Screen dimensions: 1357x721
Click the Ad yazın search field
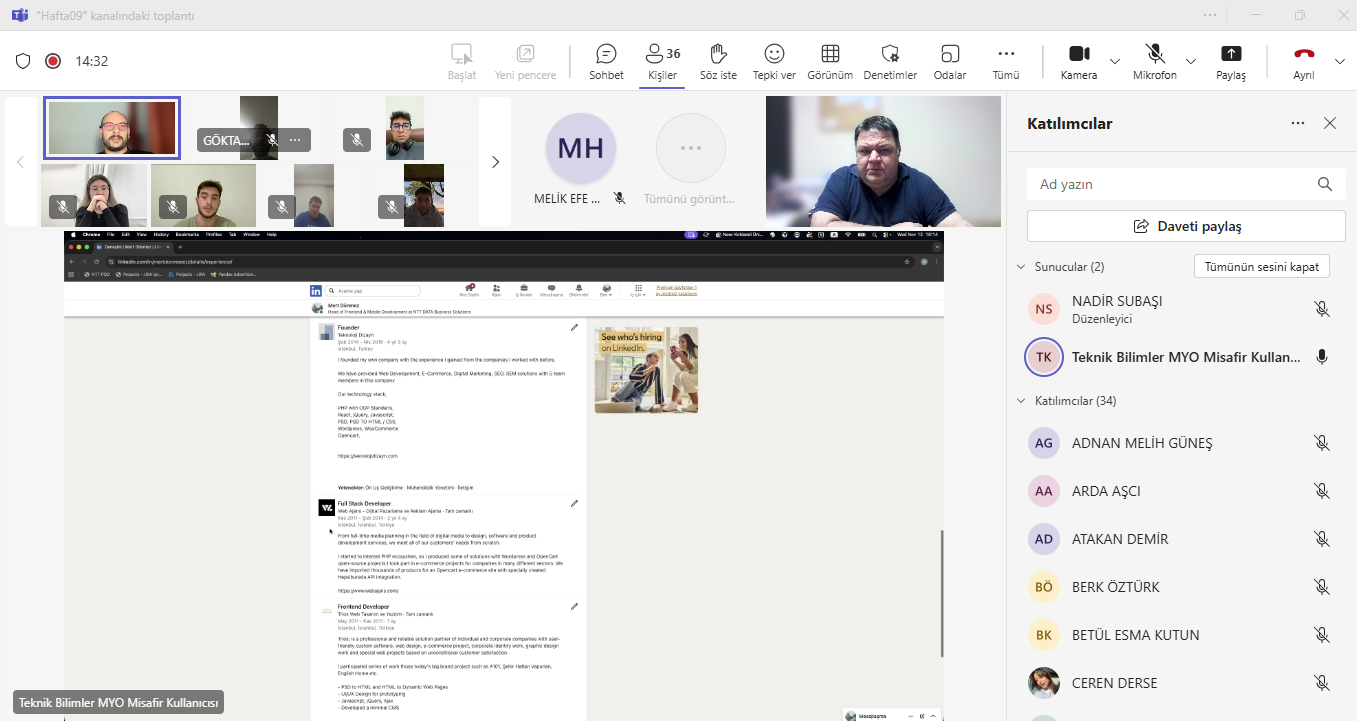[x=1170, y=184]
